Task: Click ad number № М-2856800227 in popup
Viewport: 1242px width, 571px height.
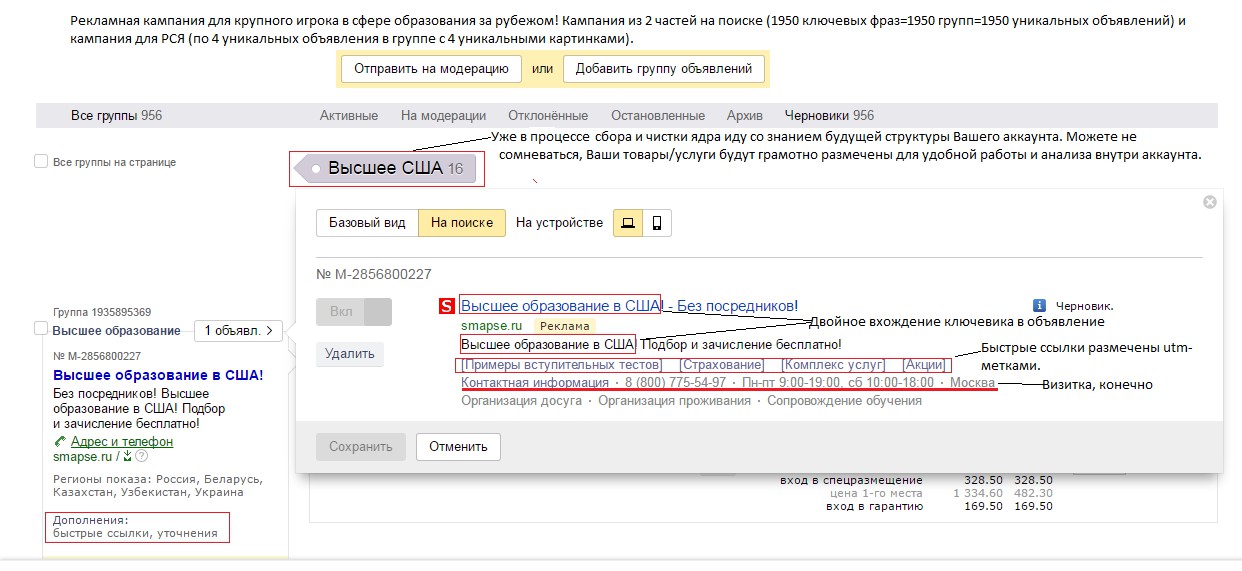Action: 373,275
